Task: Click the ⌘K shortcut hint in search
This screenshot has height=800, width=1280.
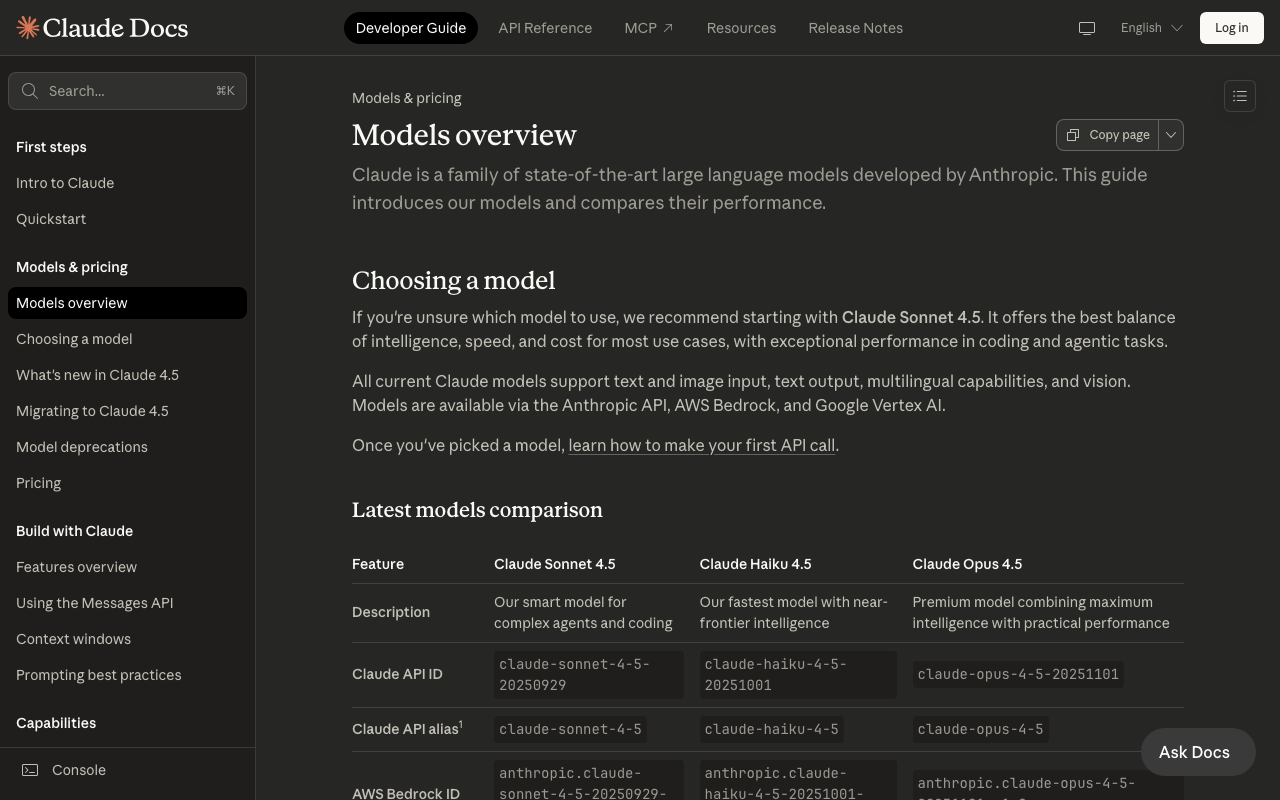Action: [x=225, y=91]
